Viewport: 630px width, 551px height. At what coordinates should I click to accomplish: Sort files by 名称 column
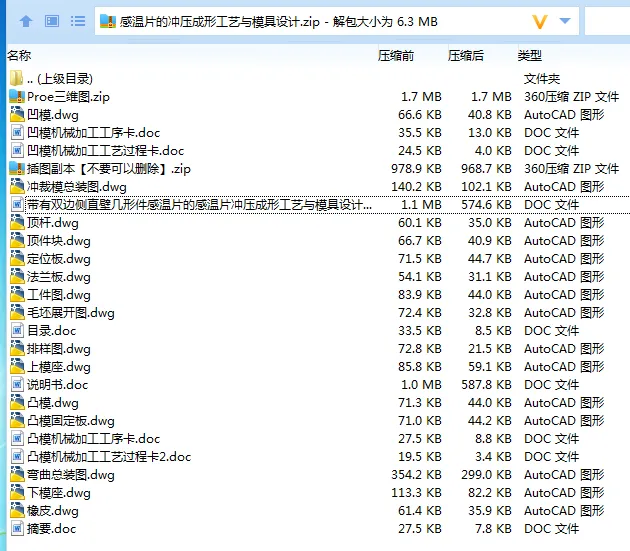(x=19, y=55)
